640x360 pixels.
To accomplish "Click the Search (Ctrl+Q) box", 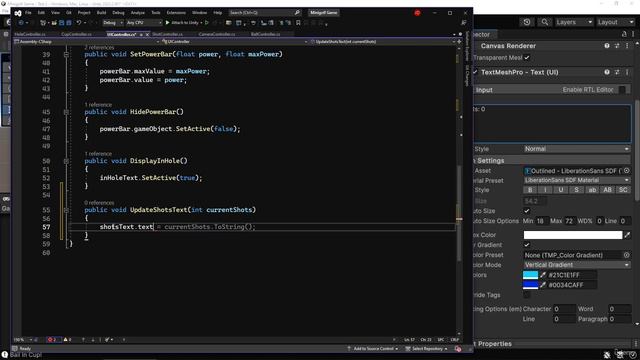I will tap(264, 13).
